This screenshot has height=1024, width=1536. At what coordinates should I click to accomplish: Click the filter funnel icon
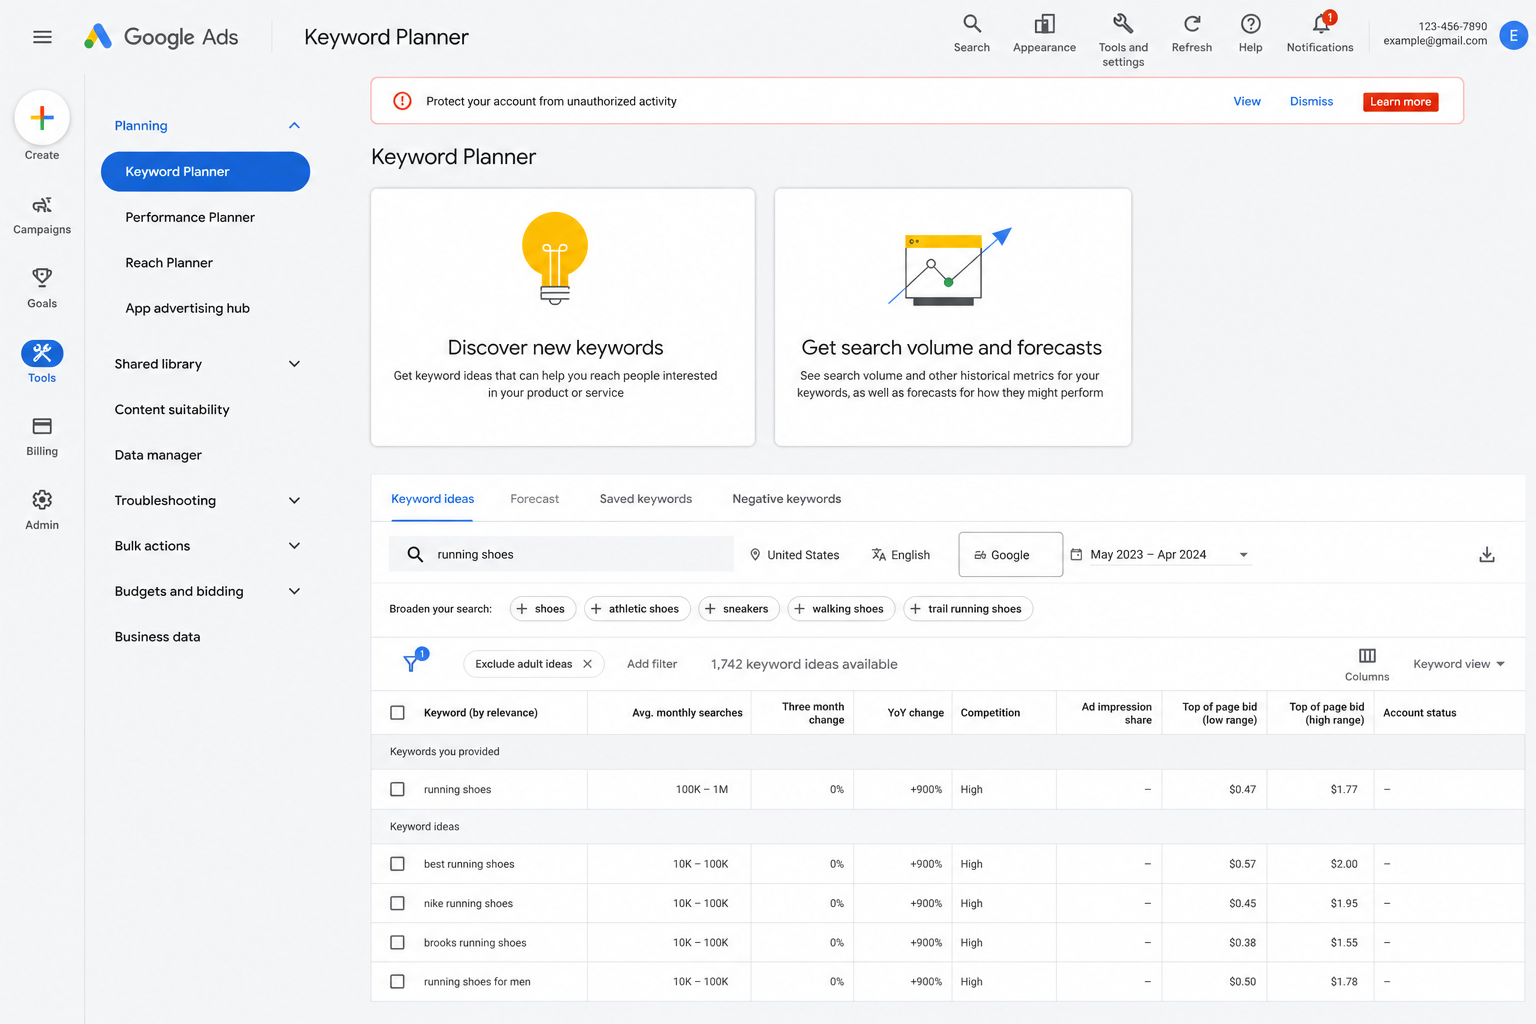pos(412,663)
